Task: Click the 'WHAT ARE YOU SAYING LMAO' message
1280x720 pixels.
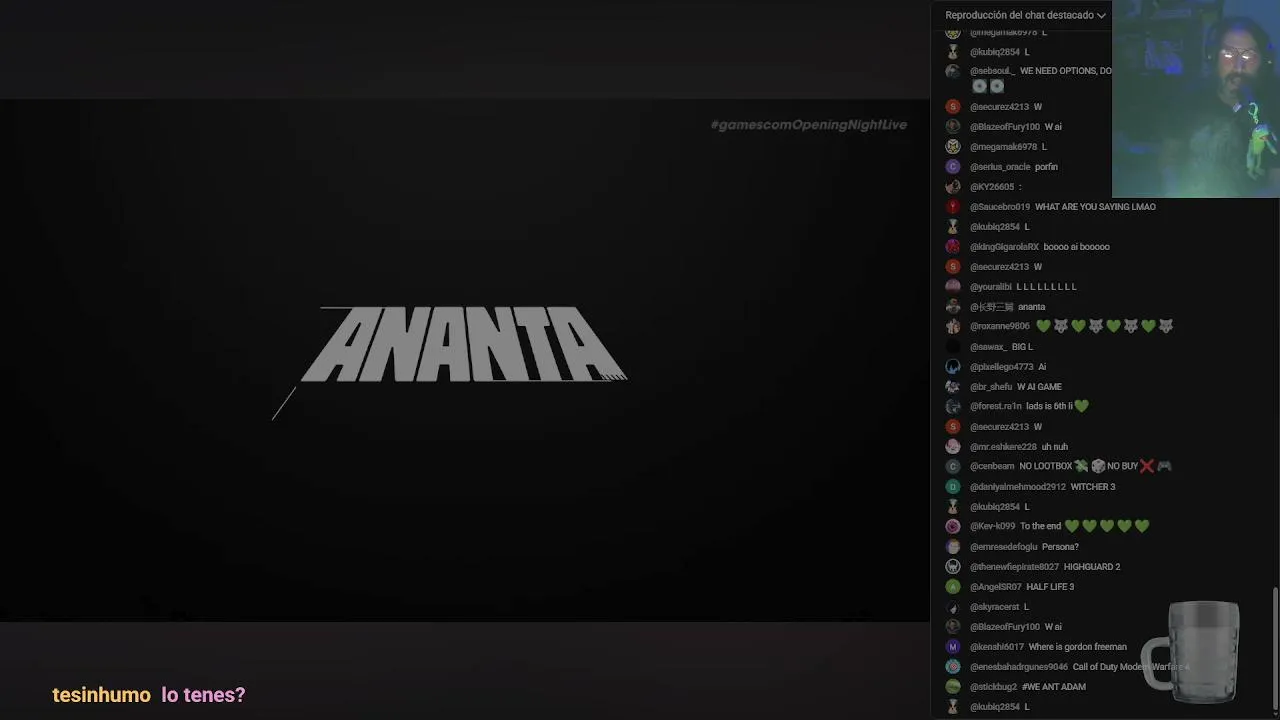Action: [x=1095, y=207]
